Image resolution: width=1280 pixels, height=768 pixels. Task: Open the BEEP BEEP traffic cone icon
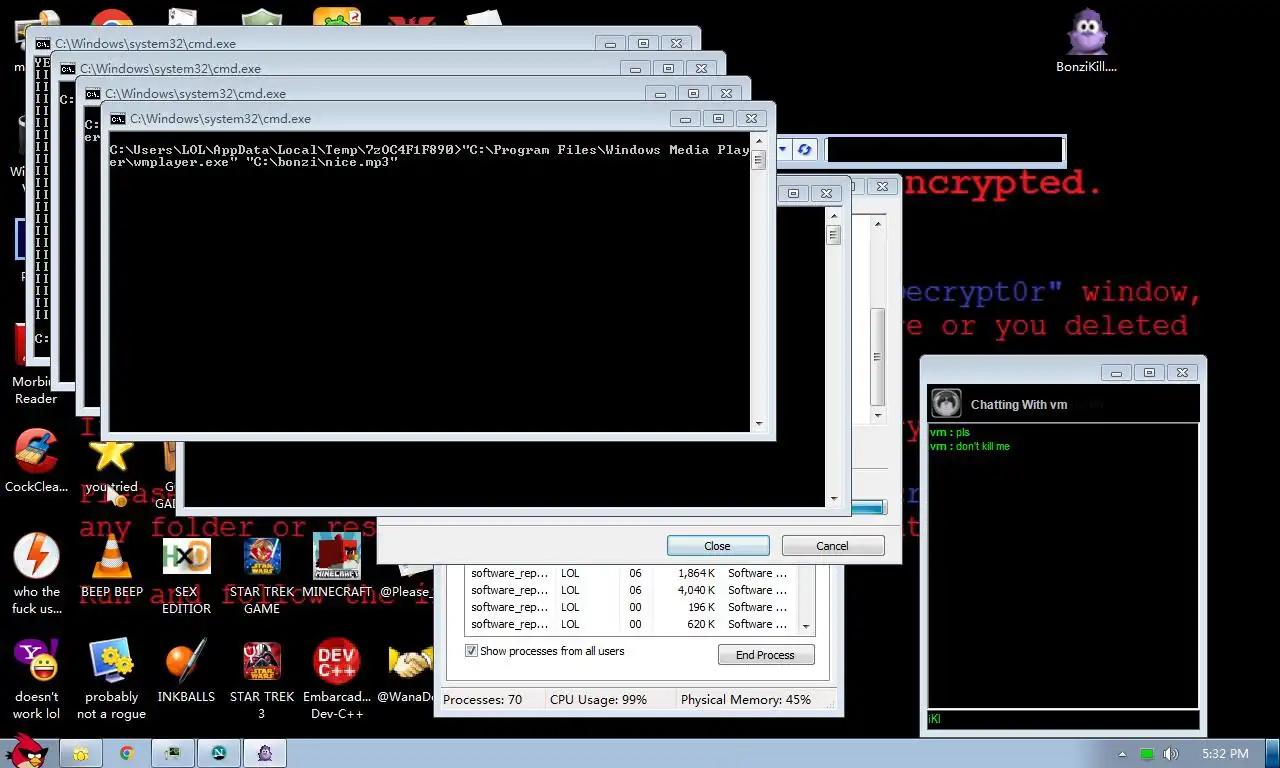(x=111, y=566)
